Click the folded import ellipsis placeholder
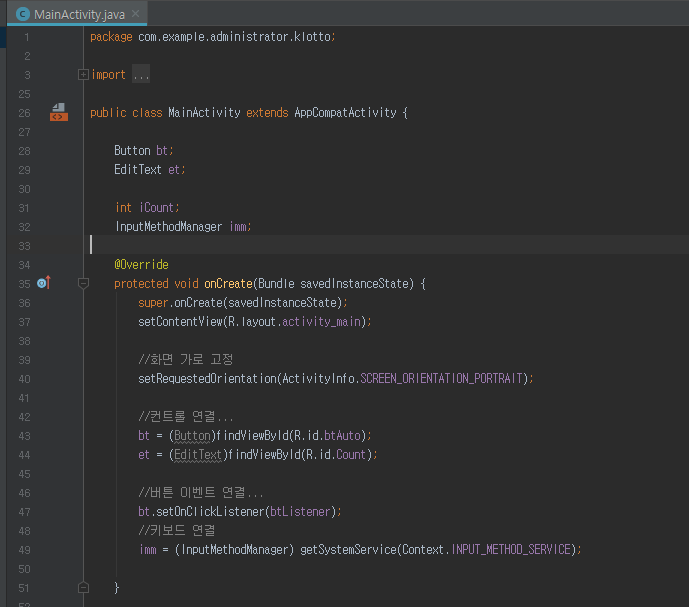This screenshot has height=607, width=689. tap(141, 75)
